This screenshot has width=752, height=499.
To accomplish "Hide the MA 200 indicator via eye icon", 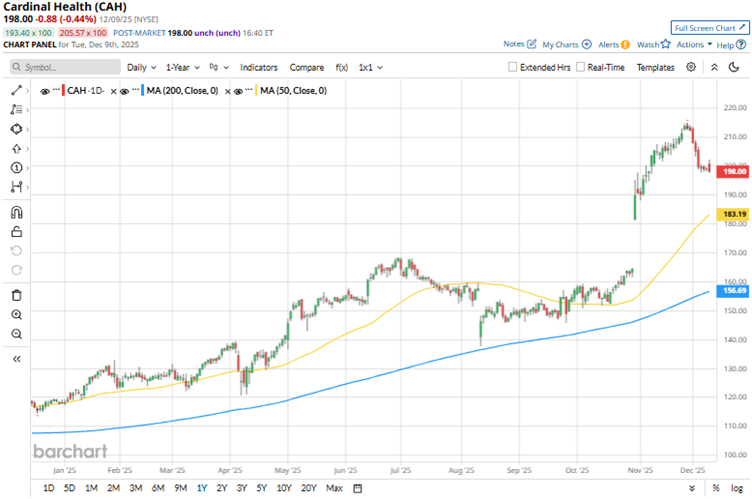I will click(125, 90).
